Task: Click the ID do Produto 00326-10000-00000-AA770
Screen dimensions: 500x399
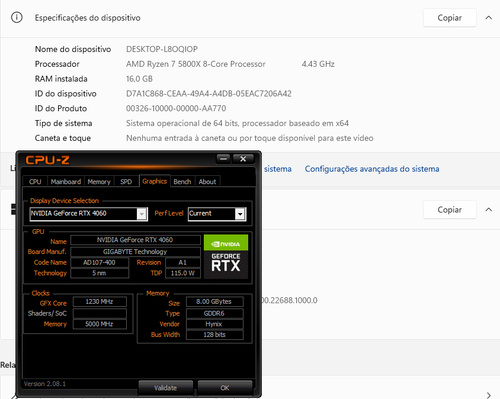Action: coord(176,108)
